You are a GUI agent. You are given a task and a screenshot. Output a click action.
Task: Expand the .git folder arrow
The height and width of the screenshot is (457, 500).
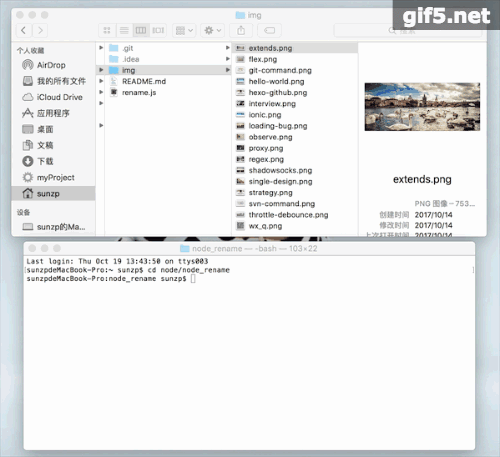228,48
